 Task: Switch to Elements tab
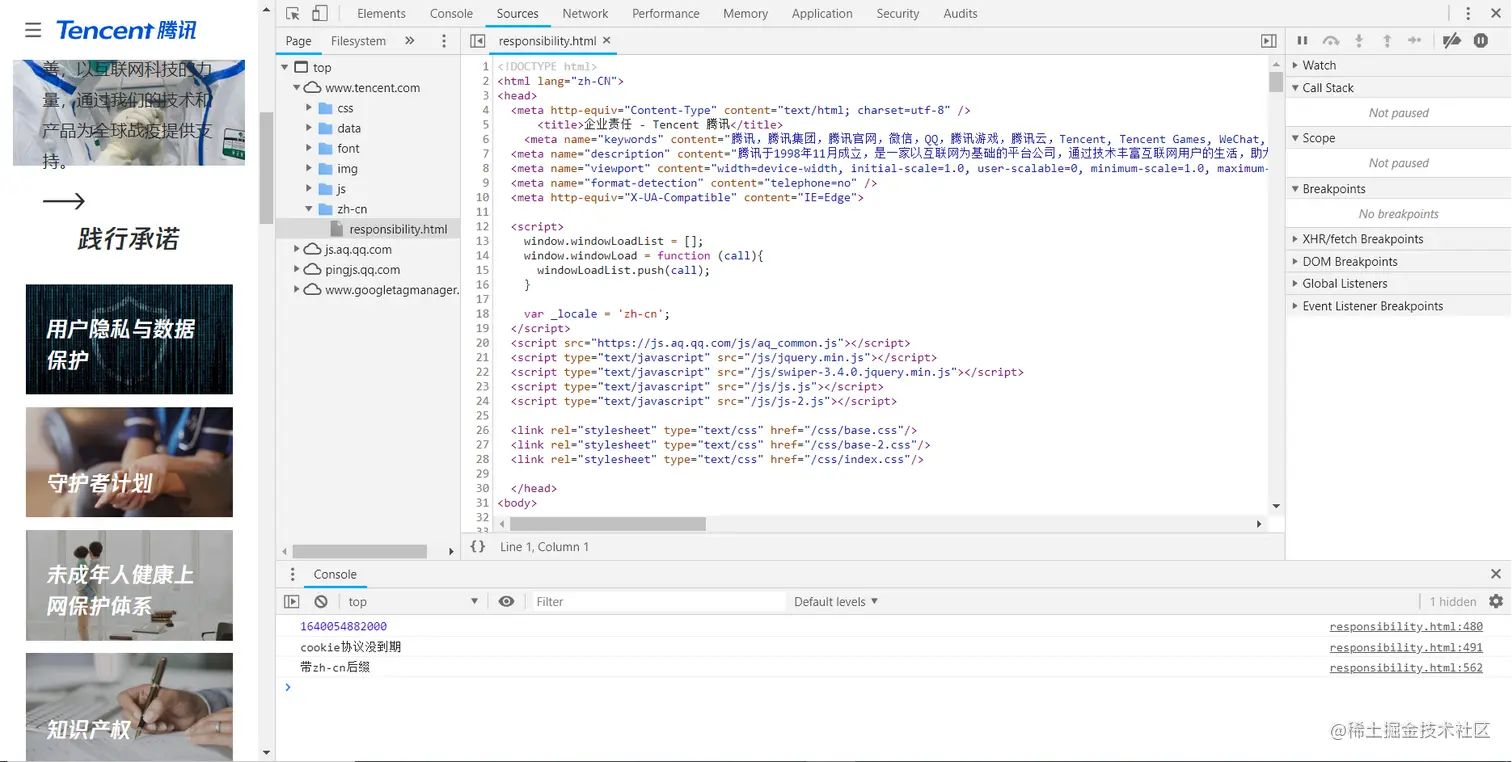pos(381,14)
